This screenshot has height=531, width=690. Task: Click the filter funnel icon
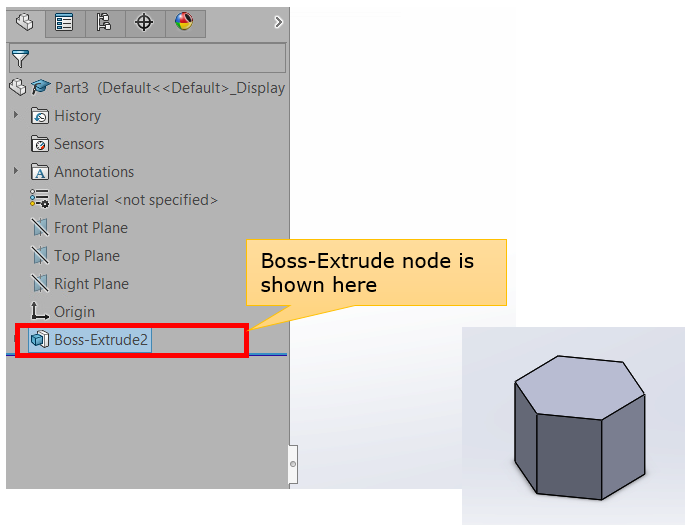pos(20,59)
